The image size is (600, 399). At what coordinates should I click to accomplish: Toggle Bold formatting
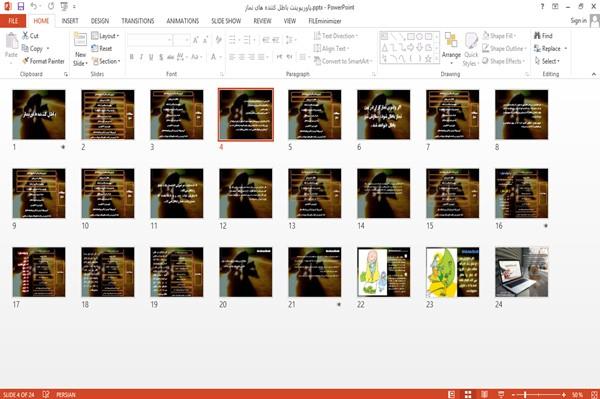pyautogui.click(x=132, y=57)
